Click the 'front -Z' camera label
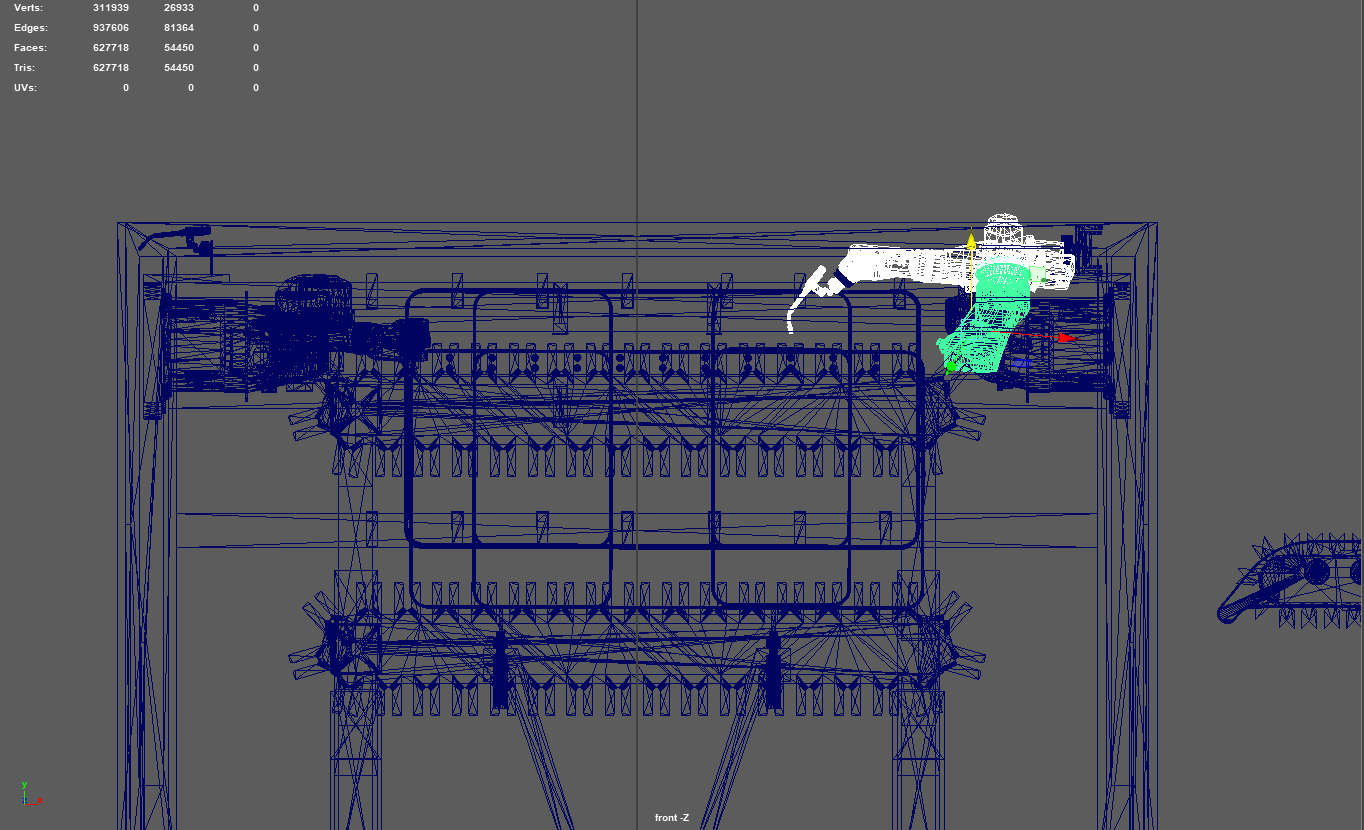Image resolution: width=1364 pixels, height=830 pixels. [x=671, y=818]
